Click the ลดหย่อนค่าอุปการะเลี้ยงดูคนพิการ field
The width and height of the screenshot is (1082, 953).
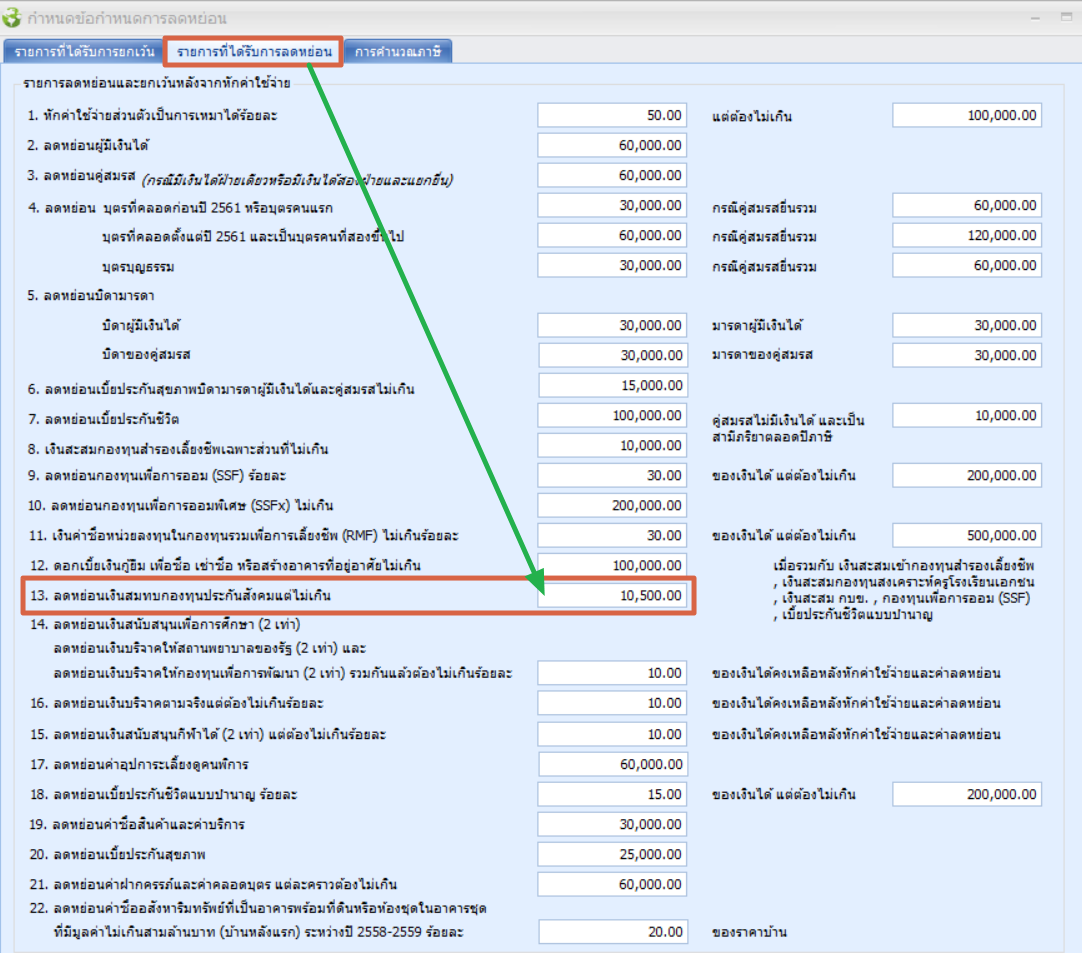[x=612, y=765]
